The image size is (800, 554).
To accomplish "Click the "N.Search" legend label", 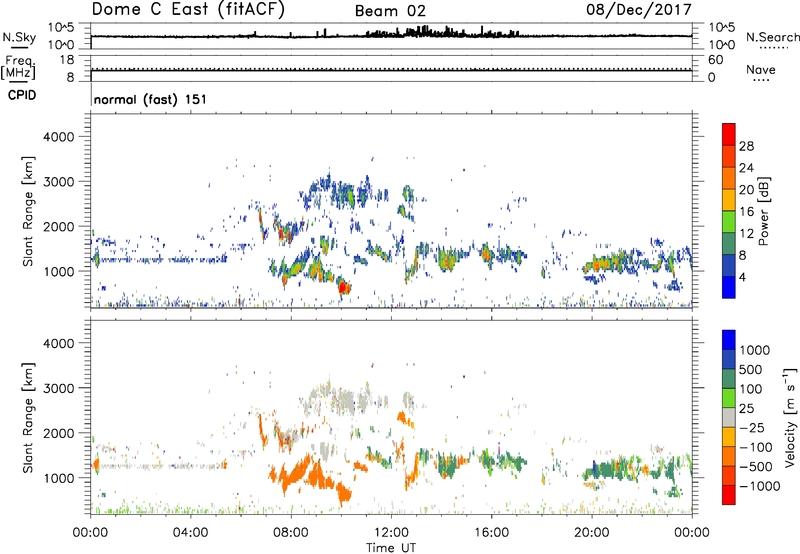I will point(772,37).
